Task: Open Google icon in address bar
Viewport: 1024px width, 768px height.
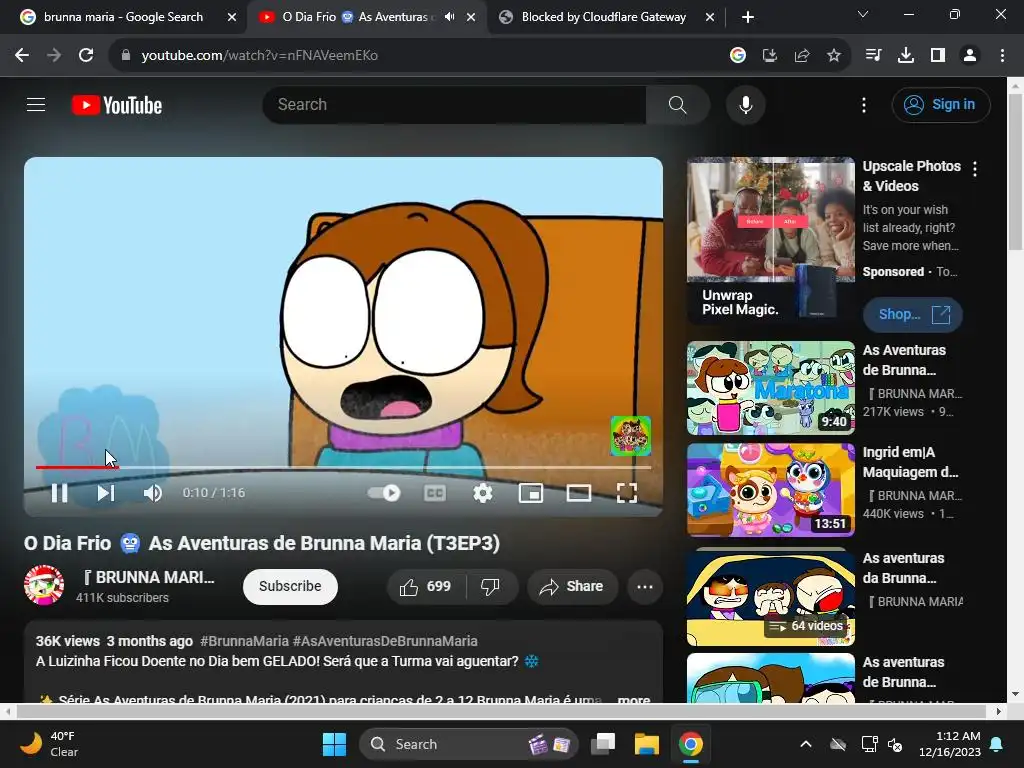Action: click(738, 56)
